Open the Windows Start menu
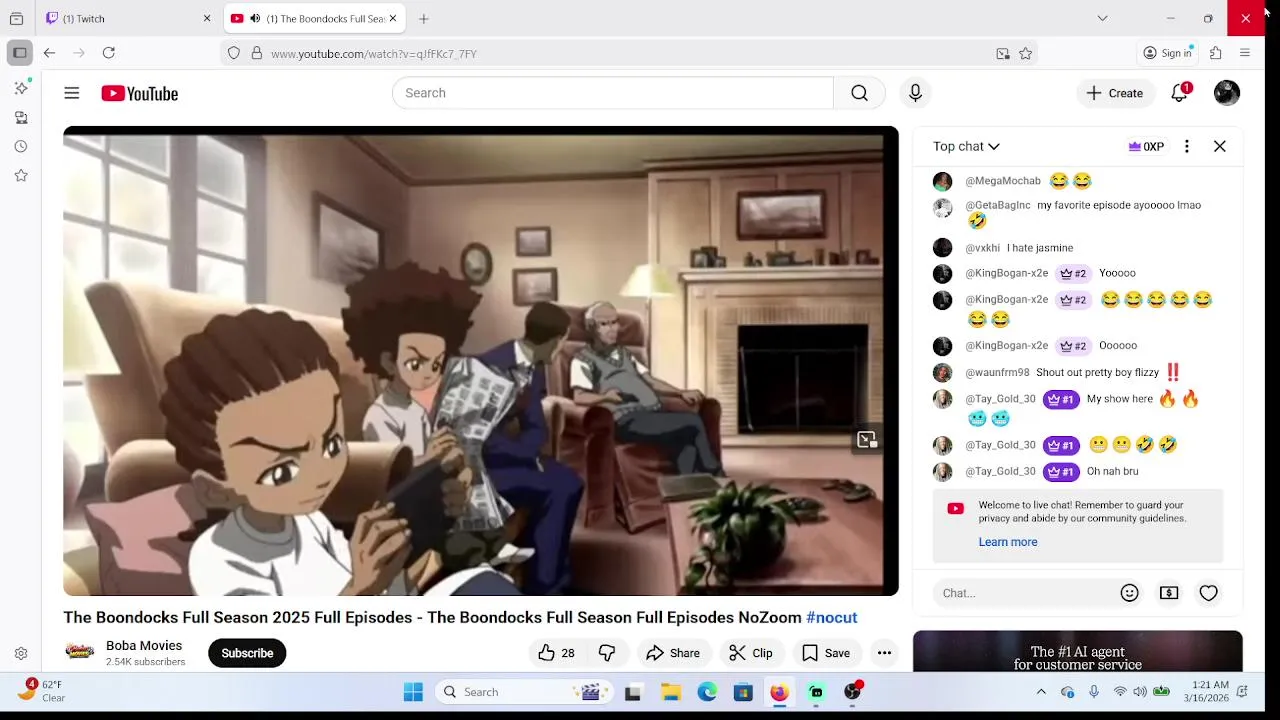The height and width of the screenshot is (720, 1280). [413, 692]
